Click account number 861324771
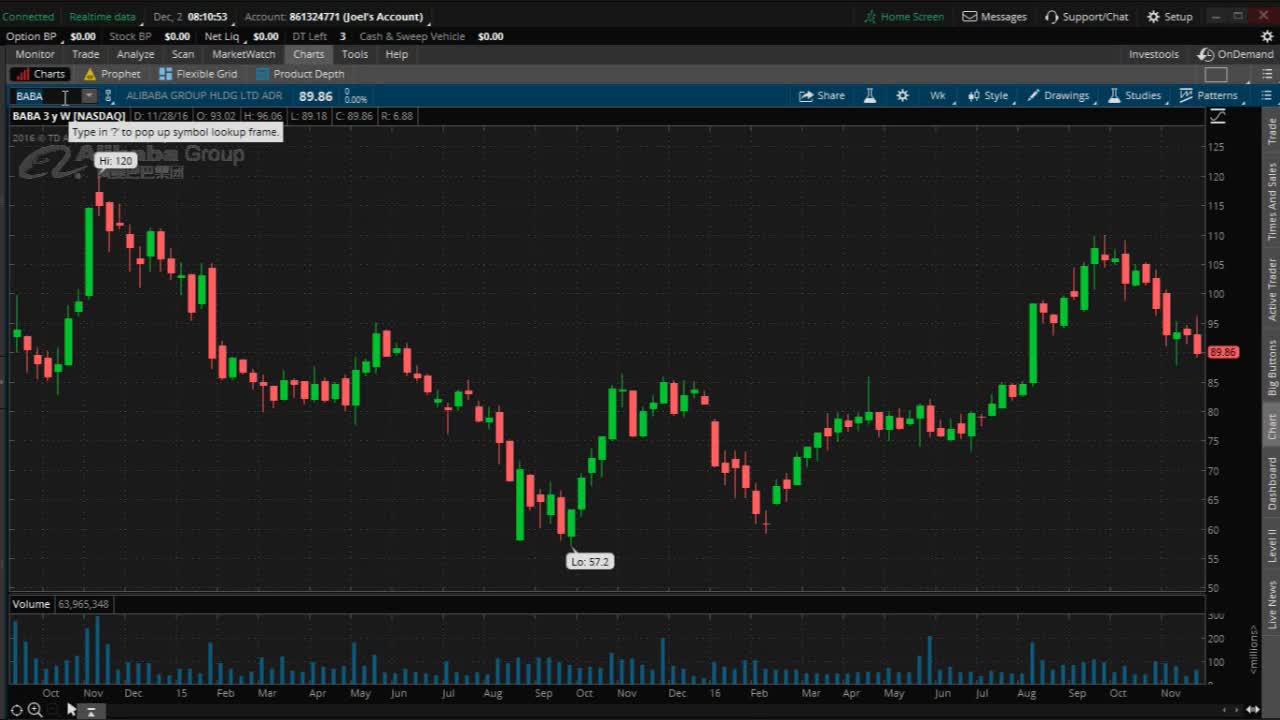The image size is (1280, 720). (x=313, y=17)
